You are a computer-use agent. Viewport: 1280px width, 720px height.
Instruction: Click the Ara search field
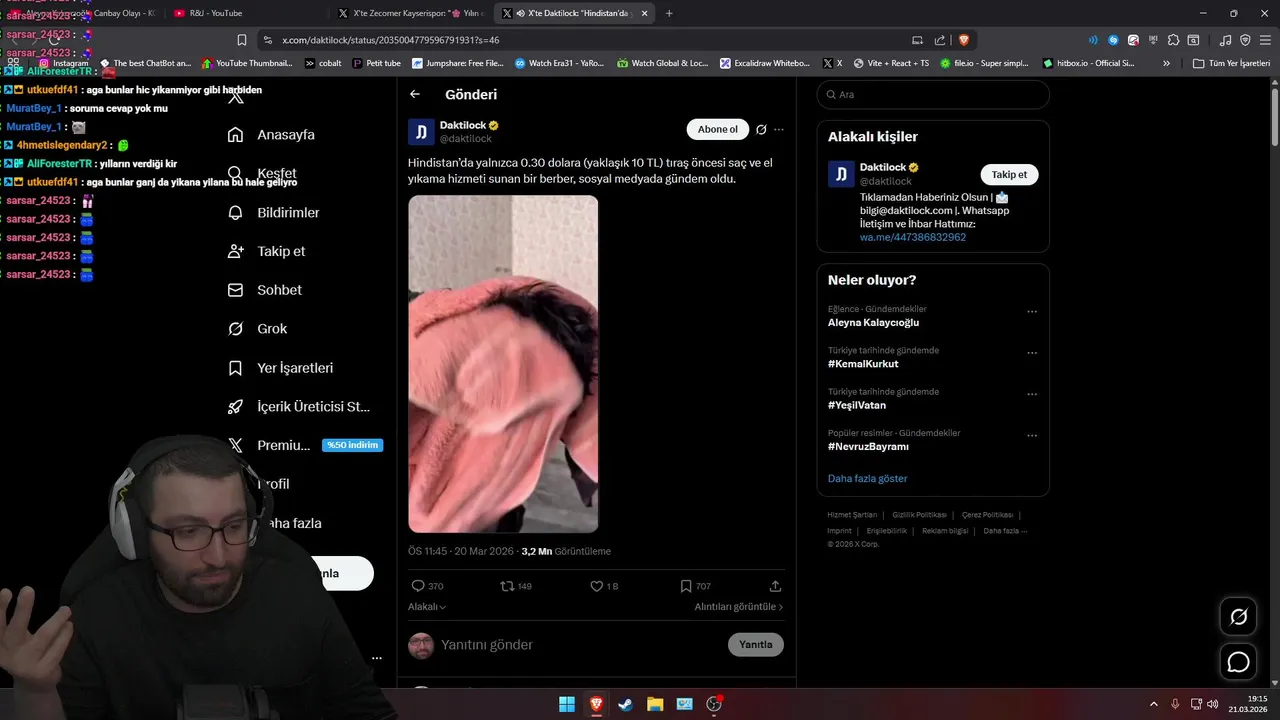[x=933, y=94]
